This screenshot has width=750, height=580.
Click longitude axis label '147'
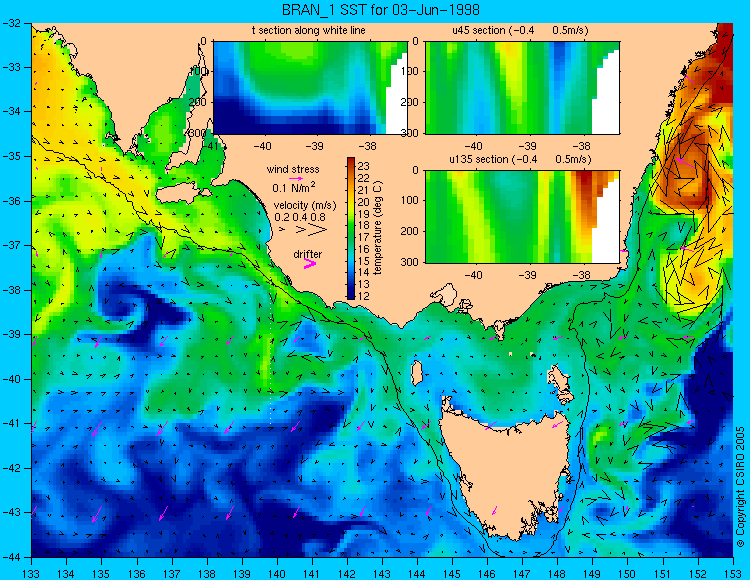[522, 573]
